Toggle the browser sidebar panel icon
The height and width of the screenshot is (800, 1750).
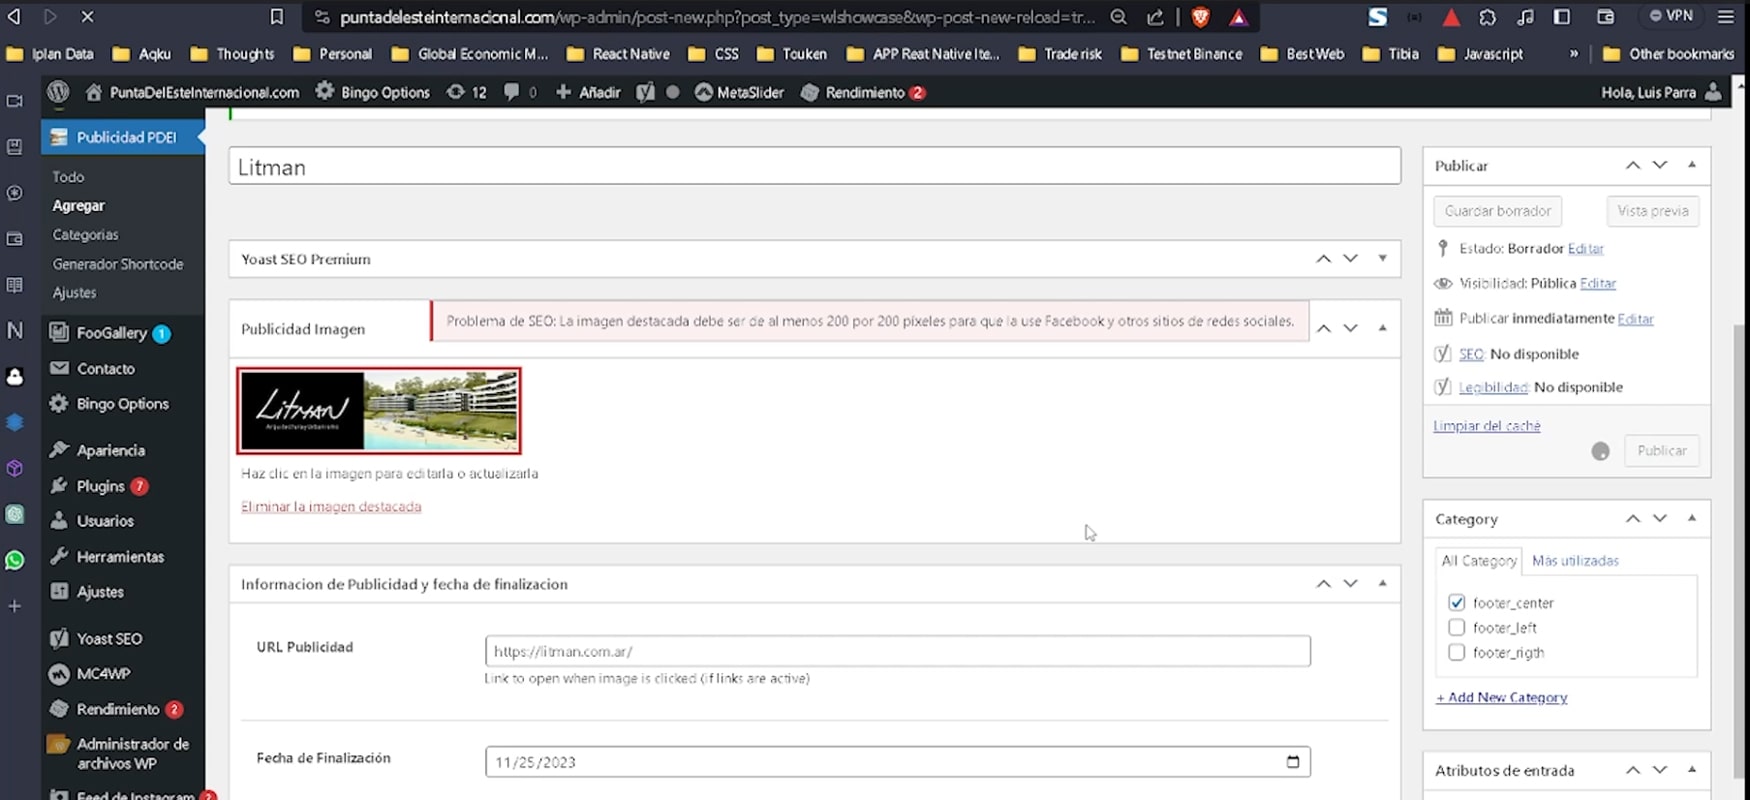point(1562,17)
